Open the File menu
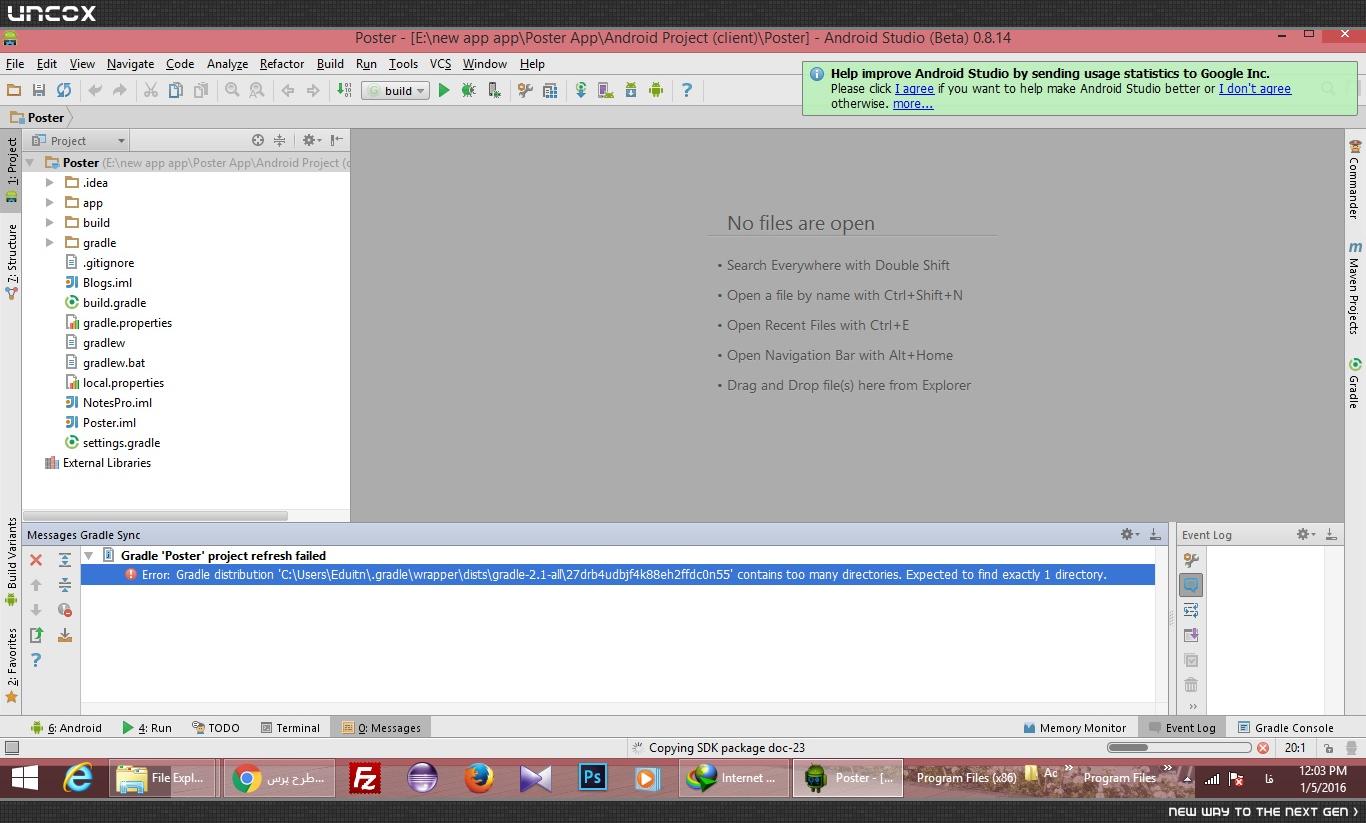Screen dimensions: 1366x823 click(15, 64)
